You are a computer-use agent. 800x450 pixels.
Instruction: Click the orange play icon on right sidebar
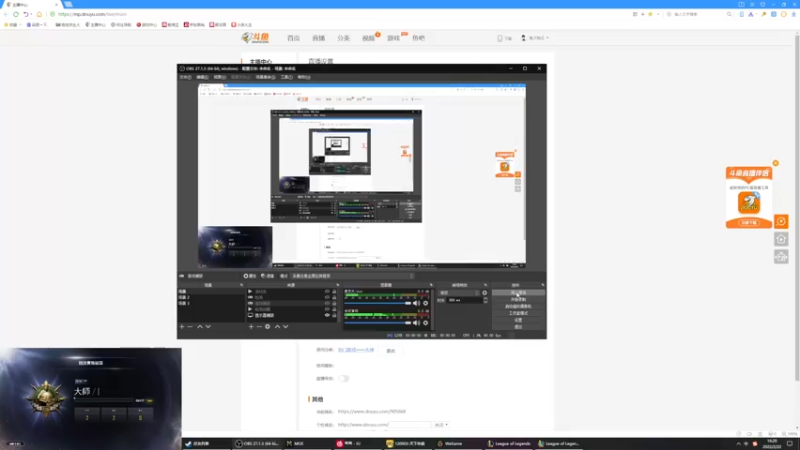781,221
